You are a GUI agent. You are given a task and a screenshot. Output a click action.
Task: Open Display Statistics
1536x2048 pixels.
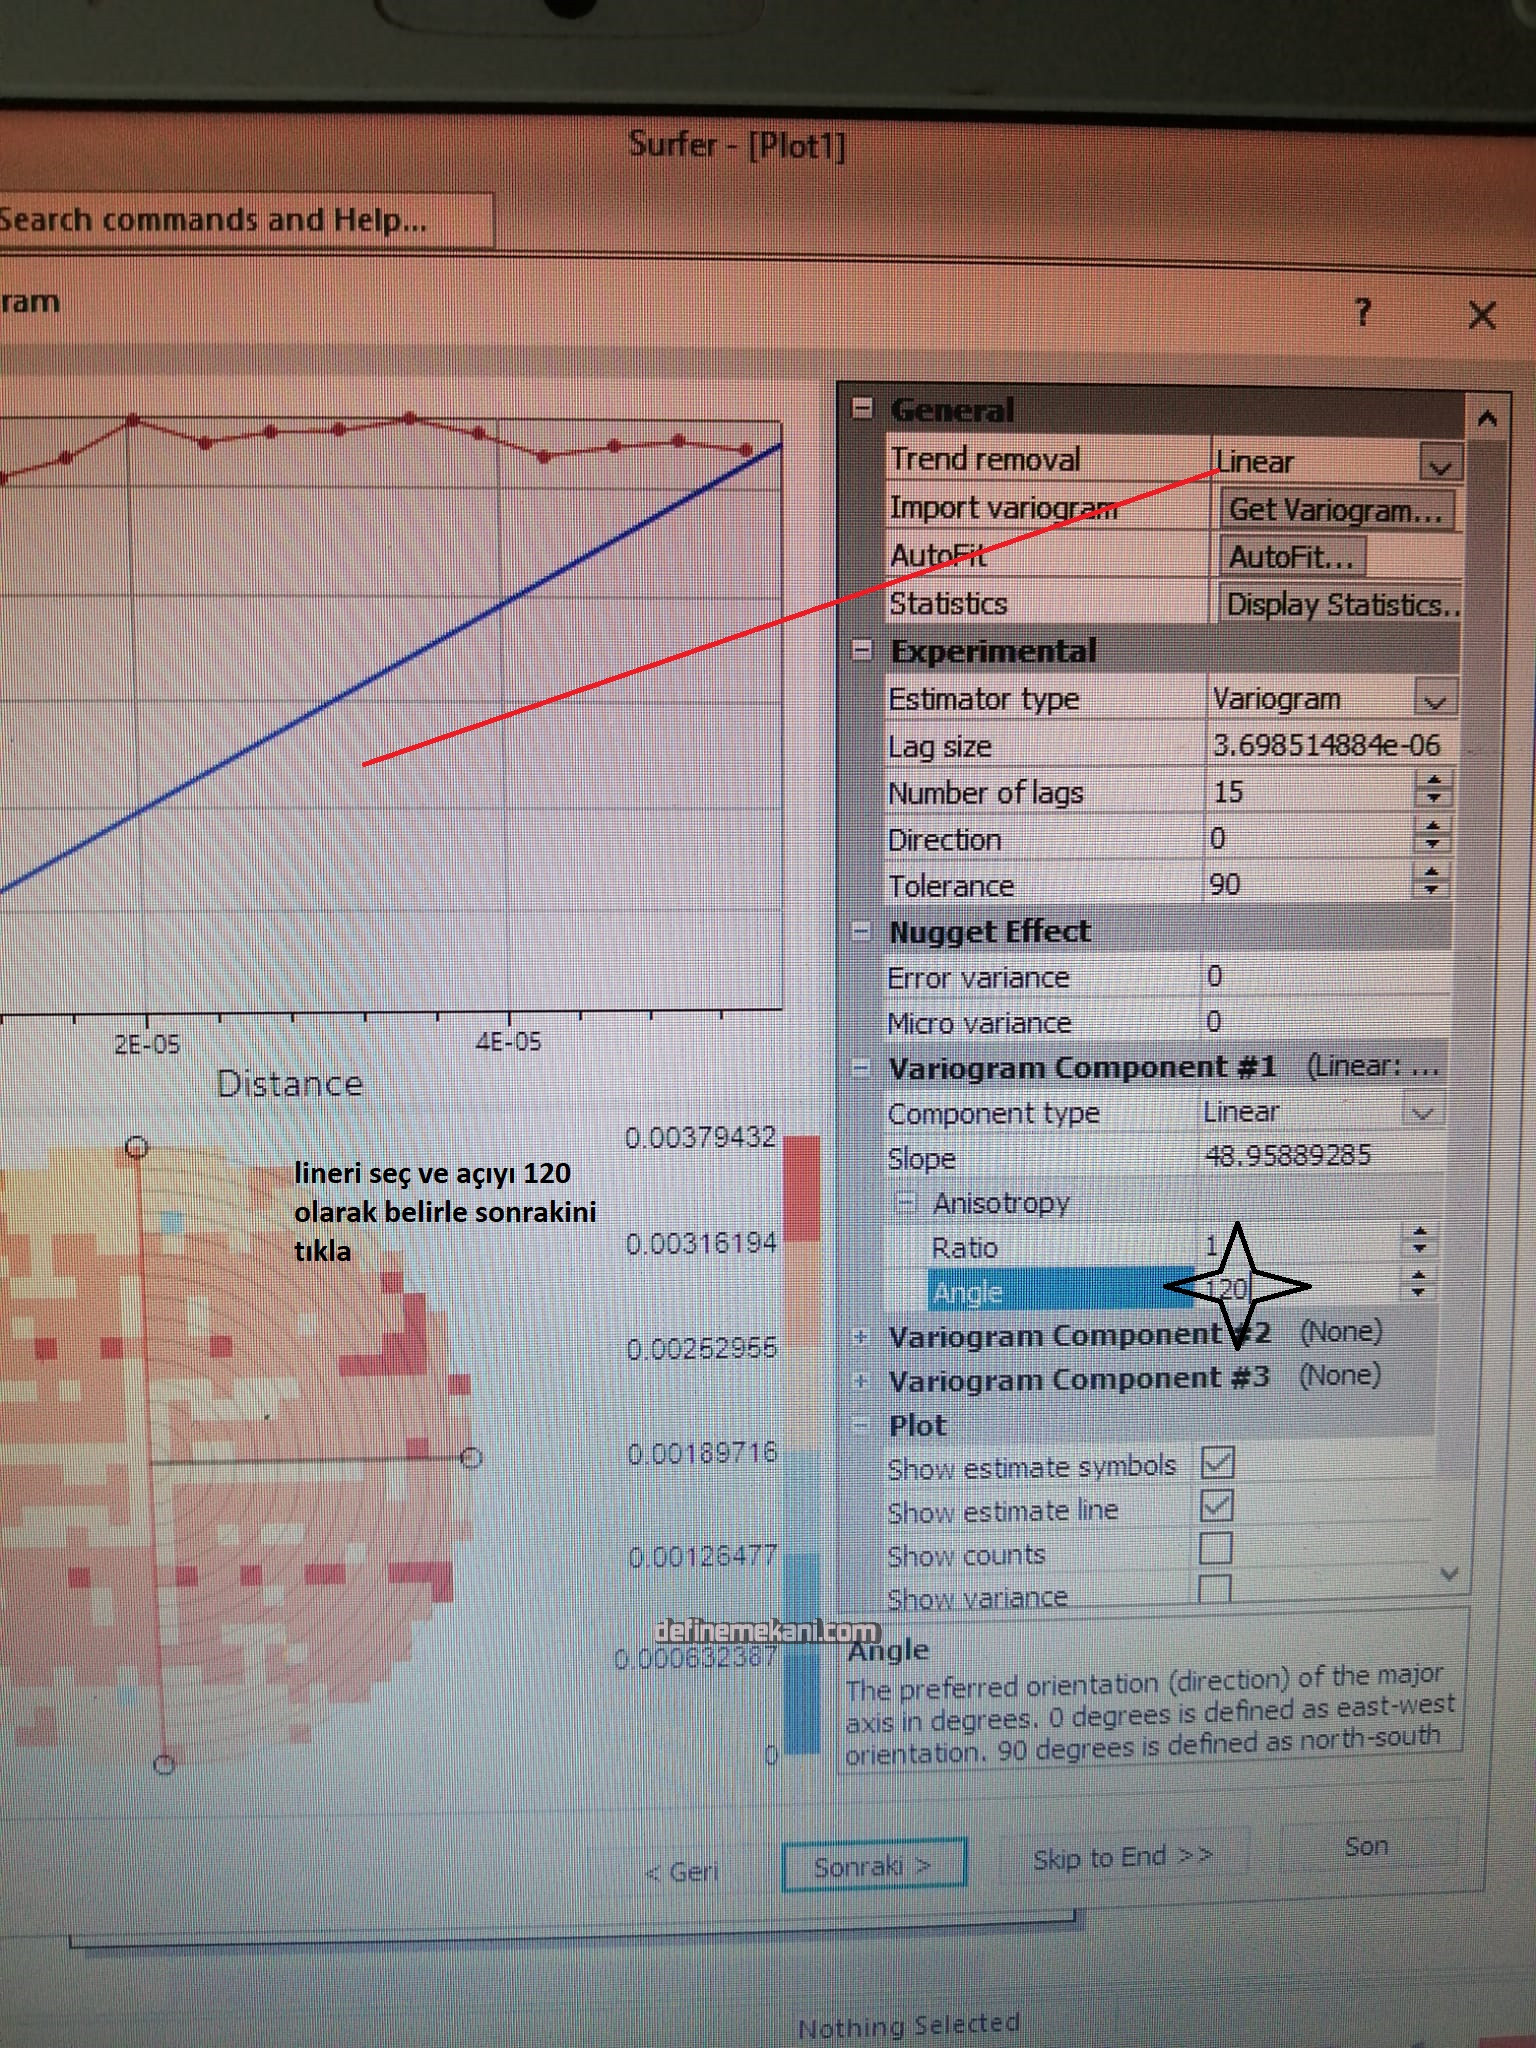[x=1340, y=605]
